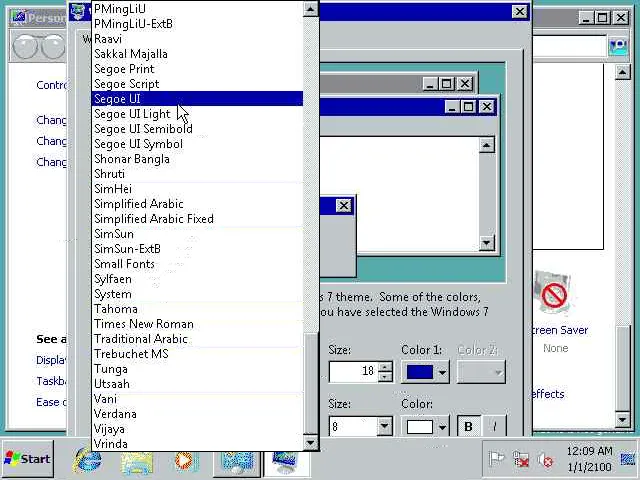This screenshot has width=640, height=480.
Task: Open font Color white swatch dropdown
Action: click(425, 427)
